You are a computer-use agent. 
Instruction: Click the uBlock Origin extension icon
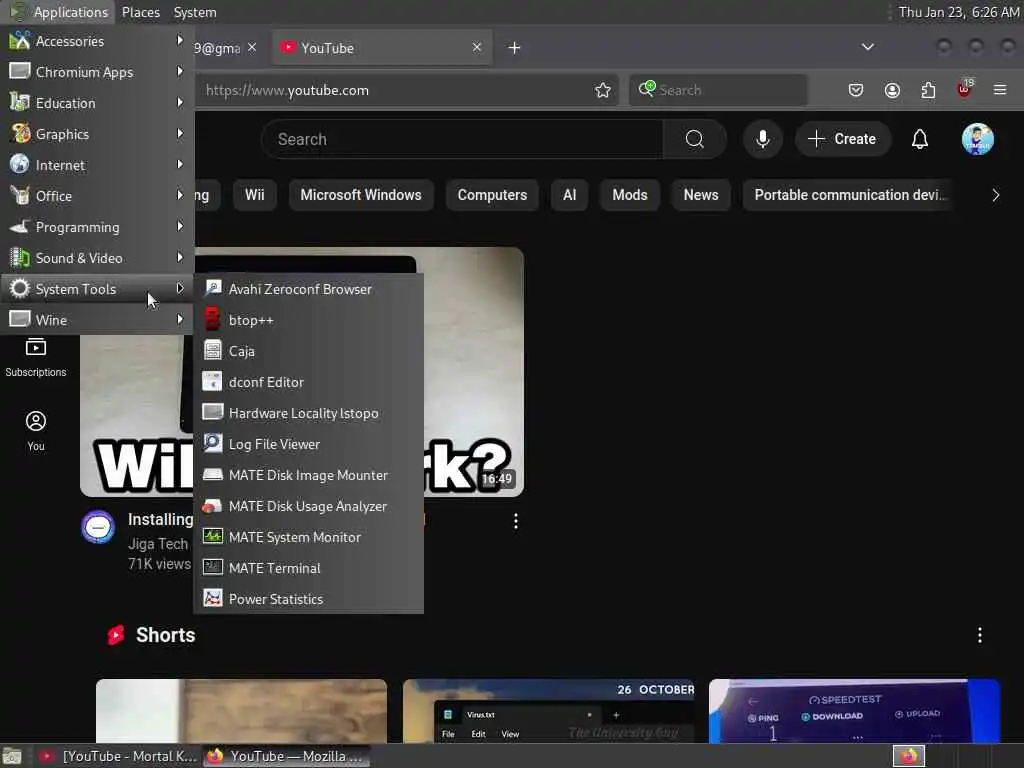pos(965,89)
